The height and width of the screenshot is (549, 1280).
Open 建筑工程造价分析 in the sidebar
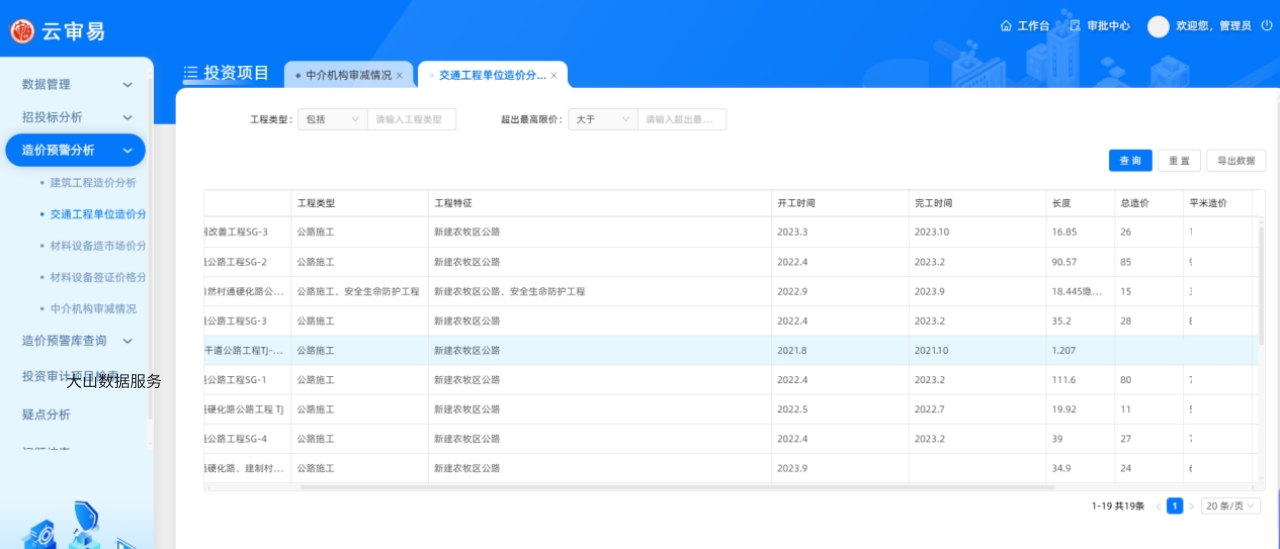93,183
